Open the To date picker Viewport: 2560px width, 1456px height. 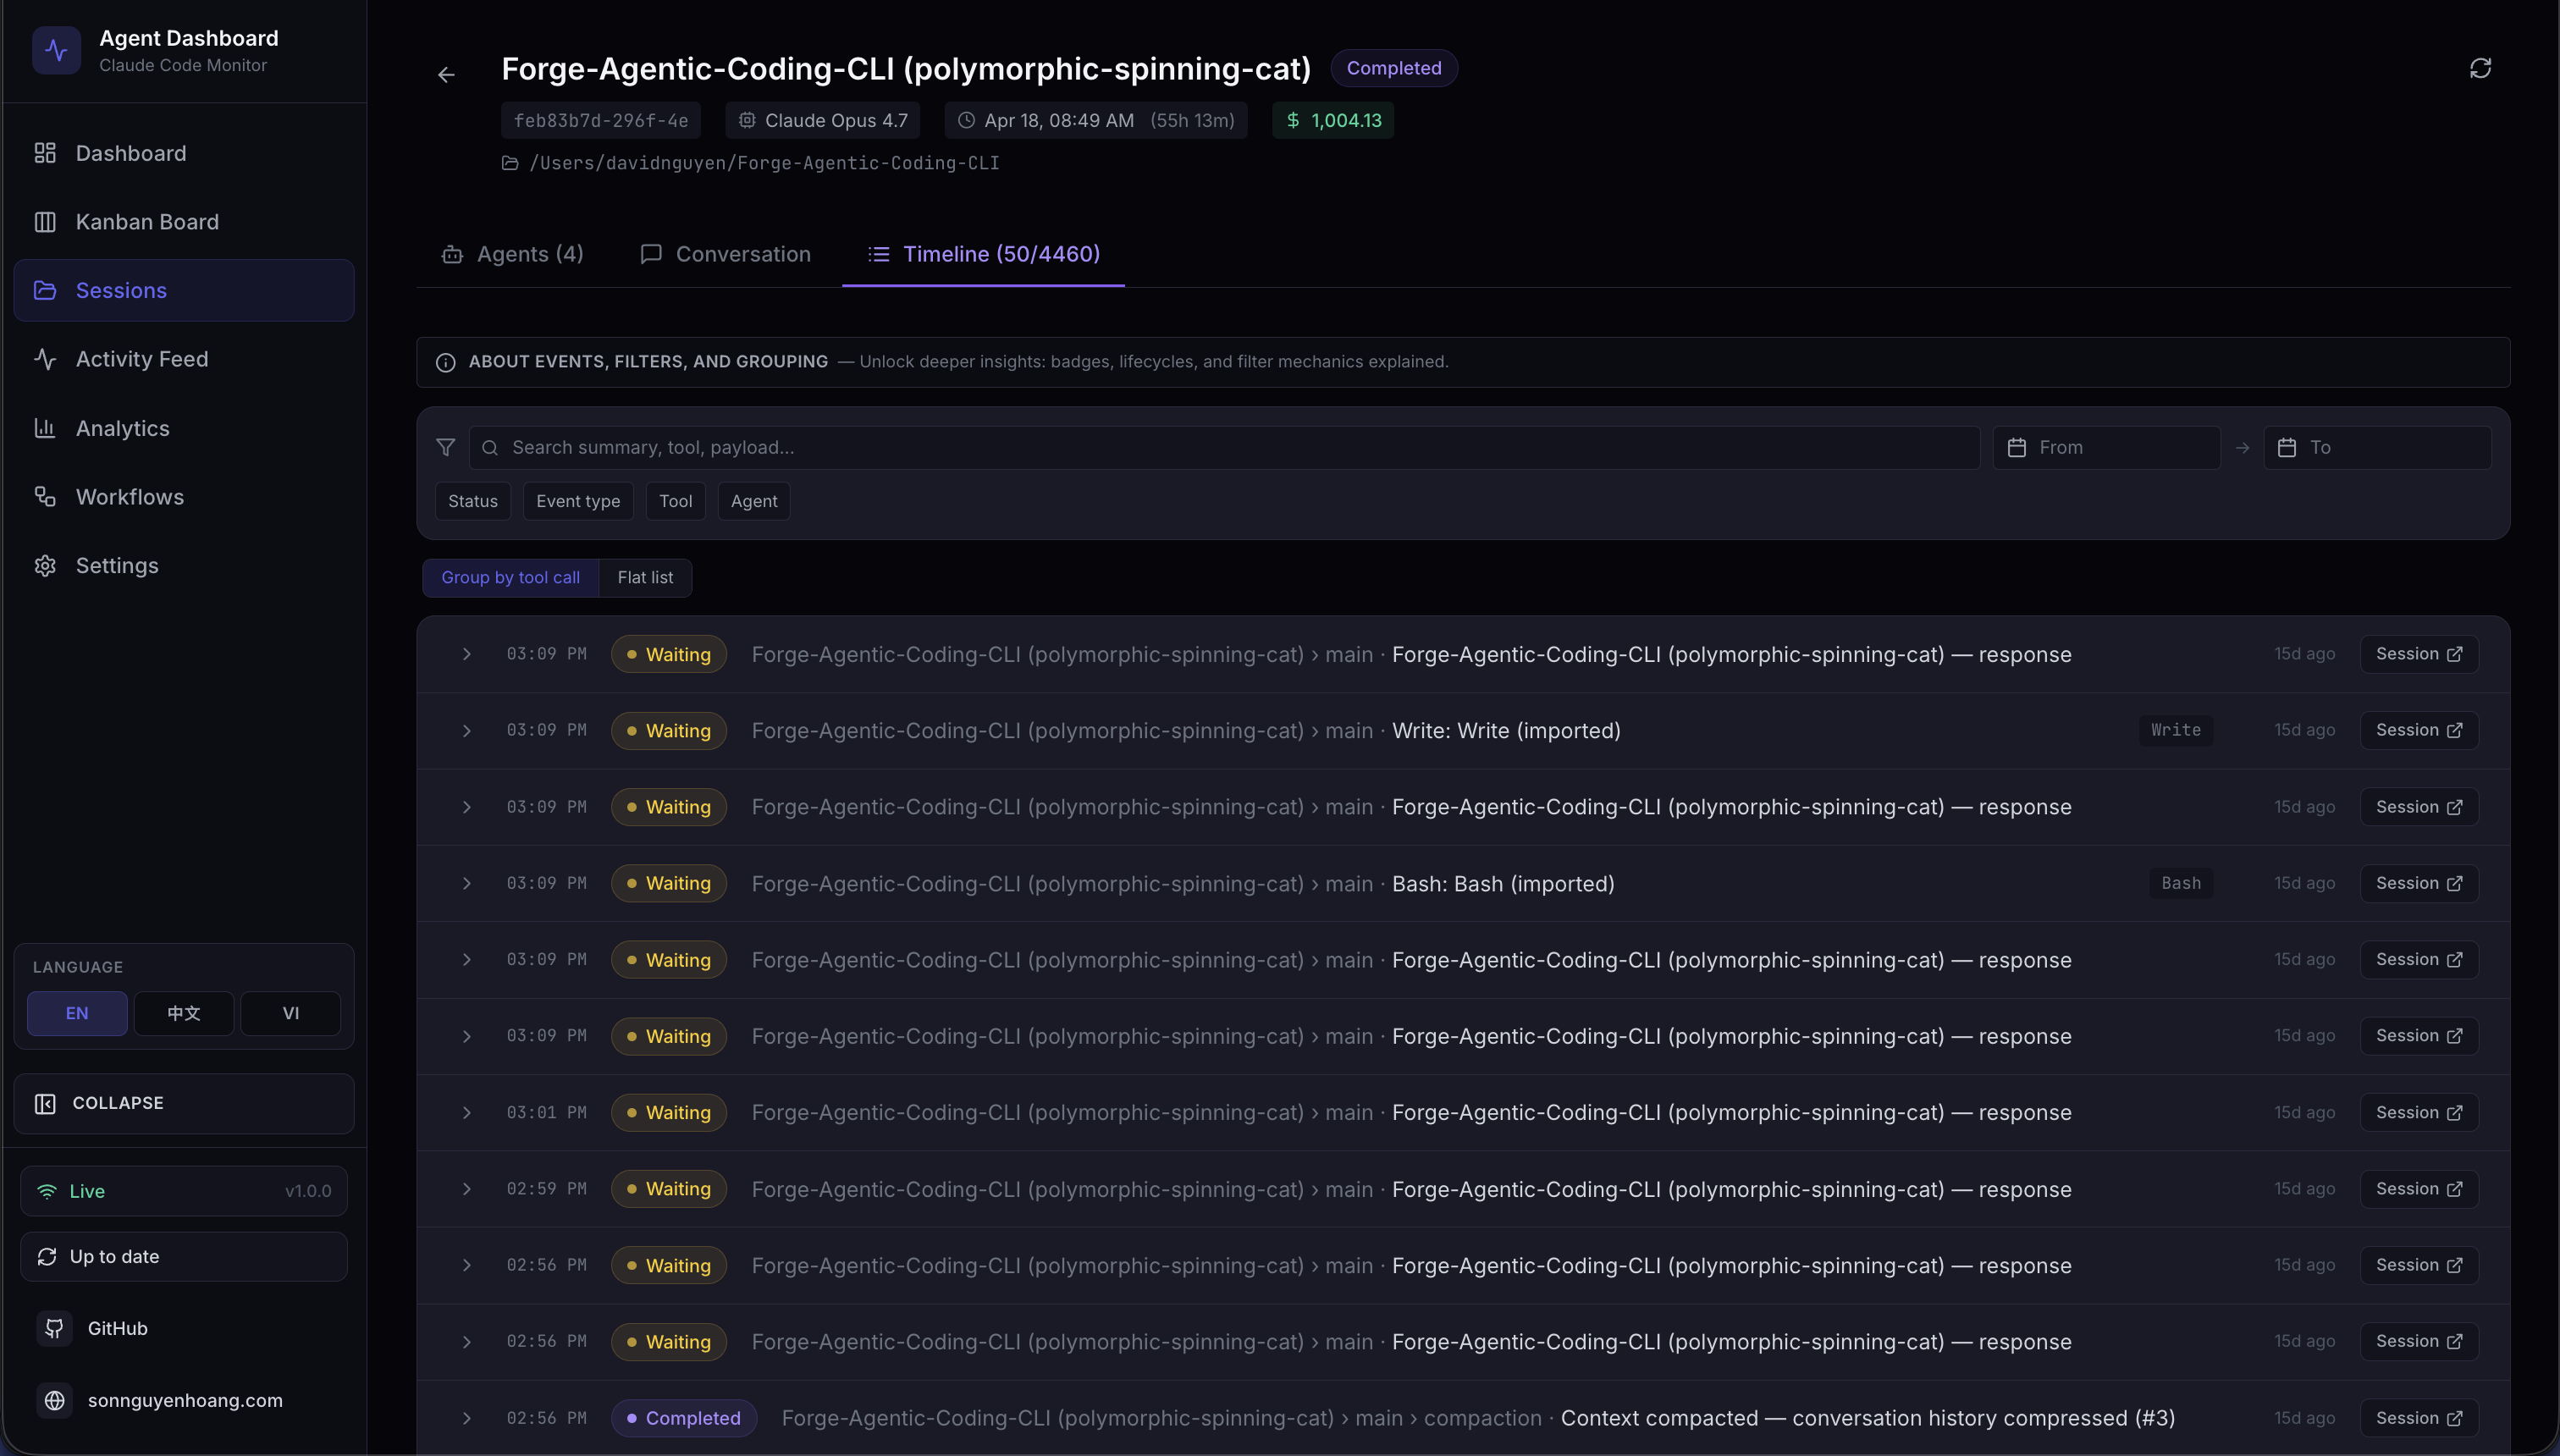click(x=2377, y=447)
